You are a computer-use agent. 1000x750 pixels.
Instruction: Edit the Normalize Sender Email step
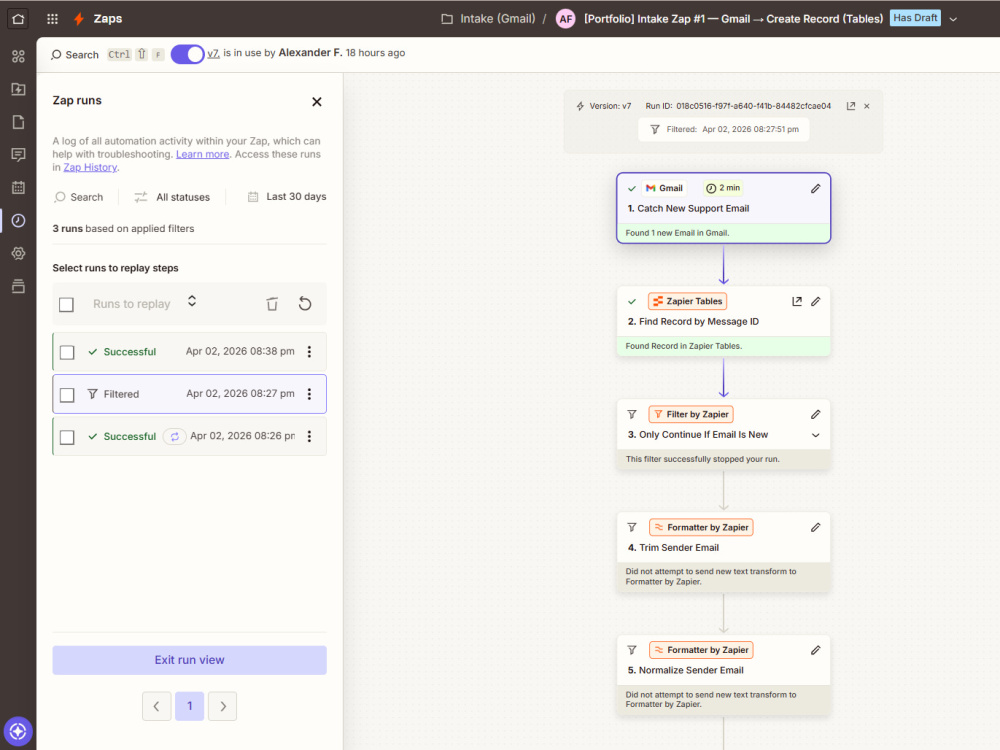(x=815, y=650)
